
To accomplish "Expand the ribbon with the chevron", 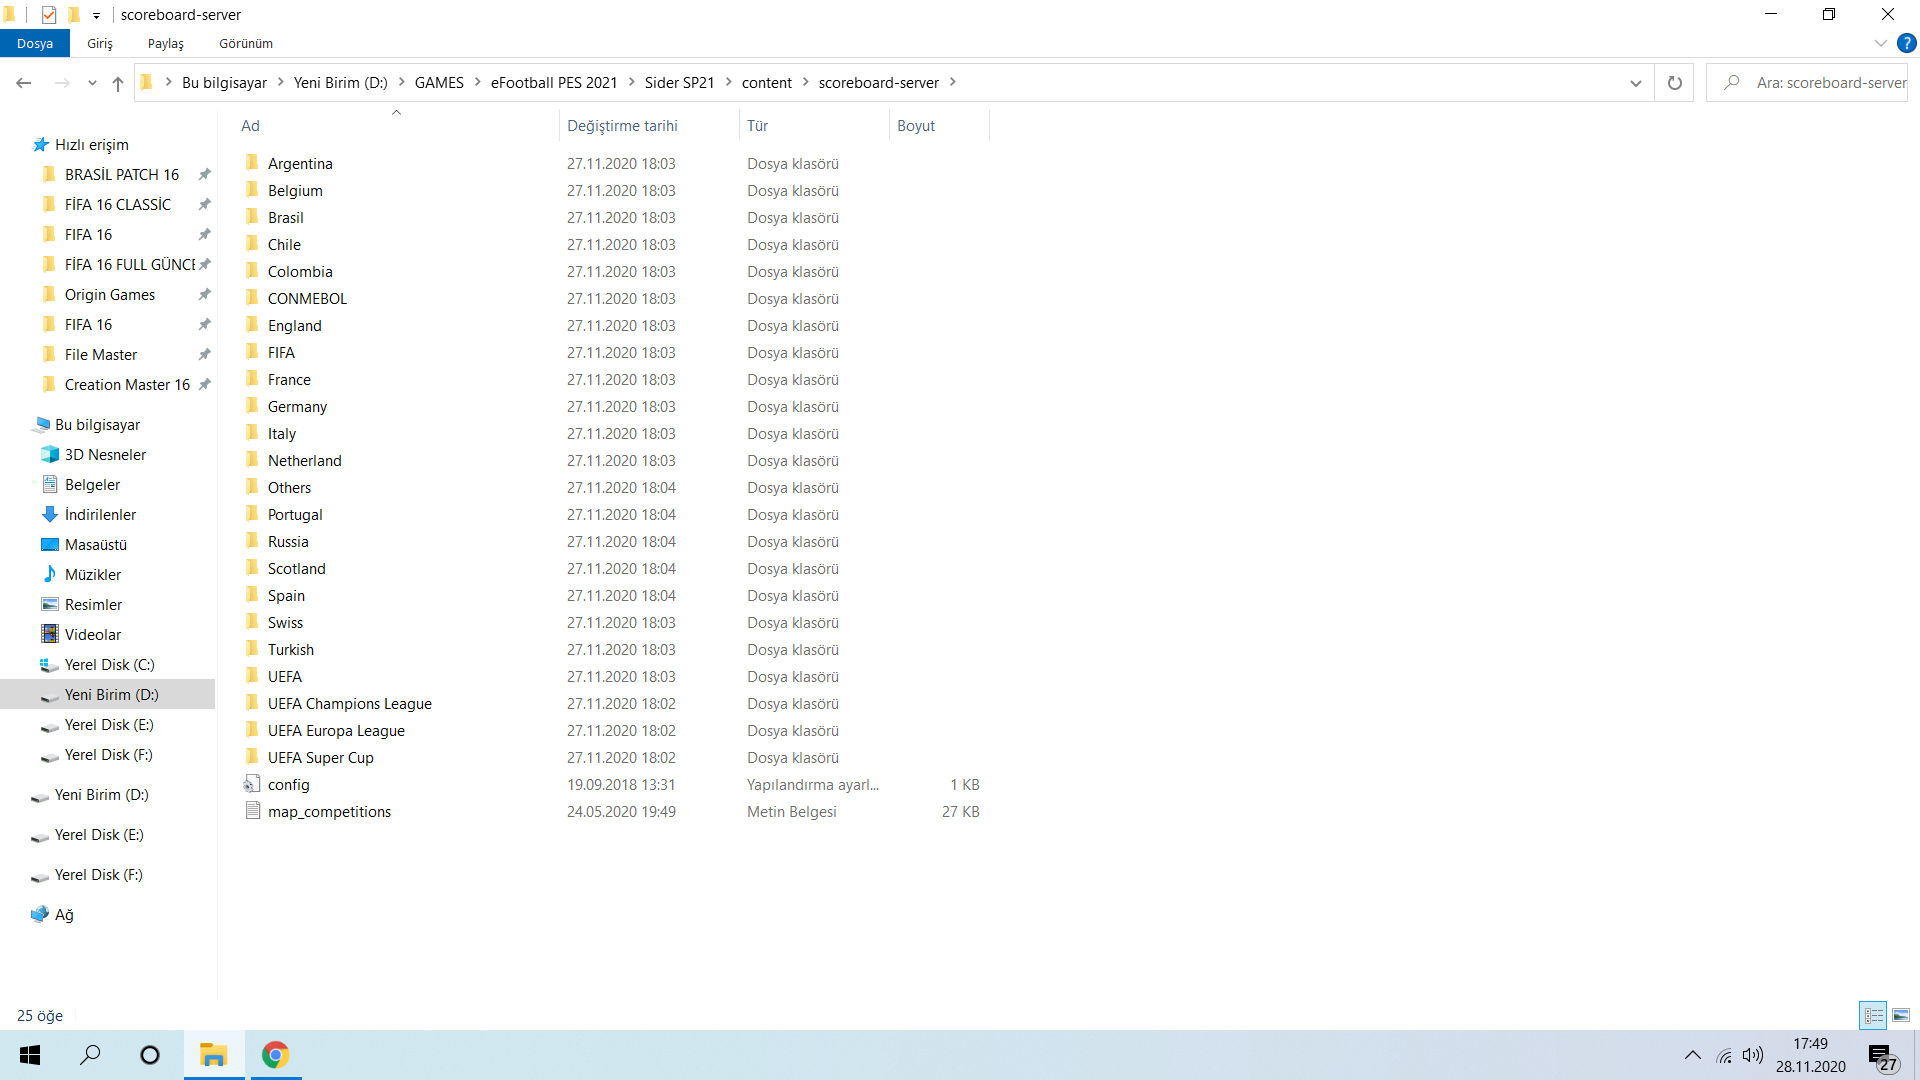I will point(1880,43).
